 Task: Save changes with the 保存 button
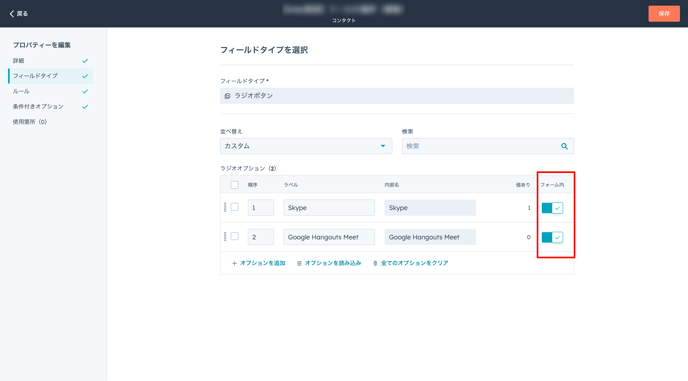664,14
